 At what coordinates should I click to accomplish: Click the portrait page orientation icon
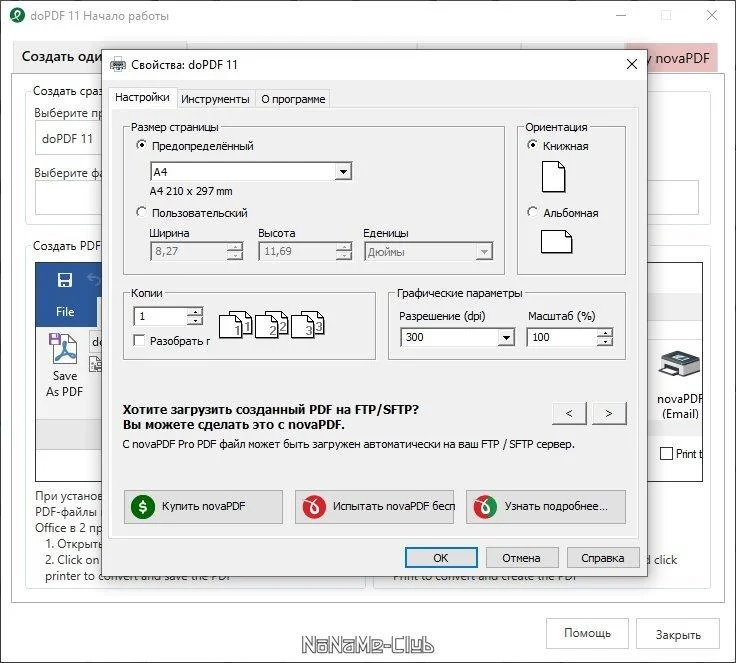(553, 177)
